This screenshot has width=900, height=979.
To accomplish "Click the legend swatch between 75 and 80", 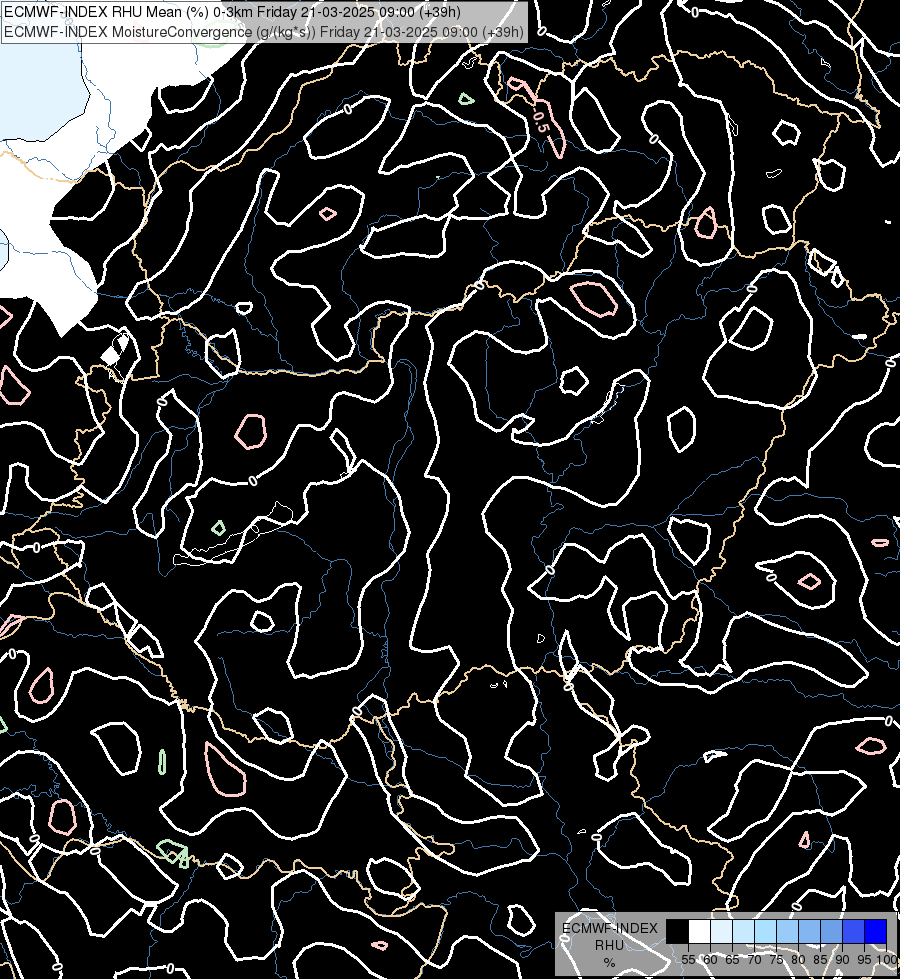I will (788, 931).
